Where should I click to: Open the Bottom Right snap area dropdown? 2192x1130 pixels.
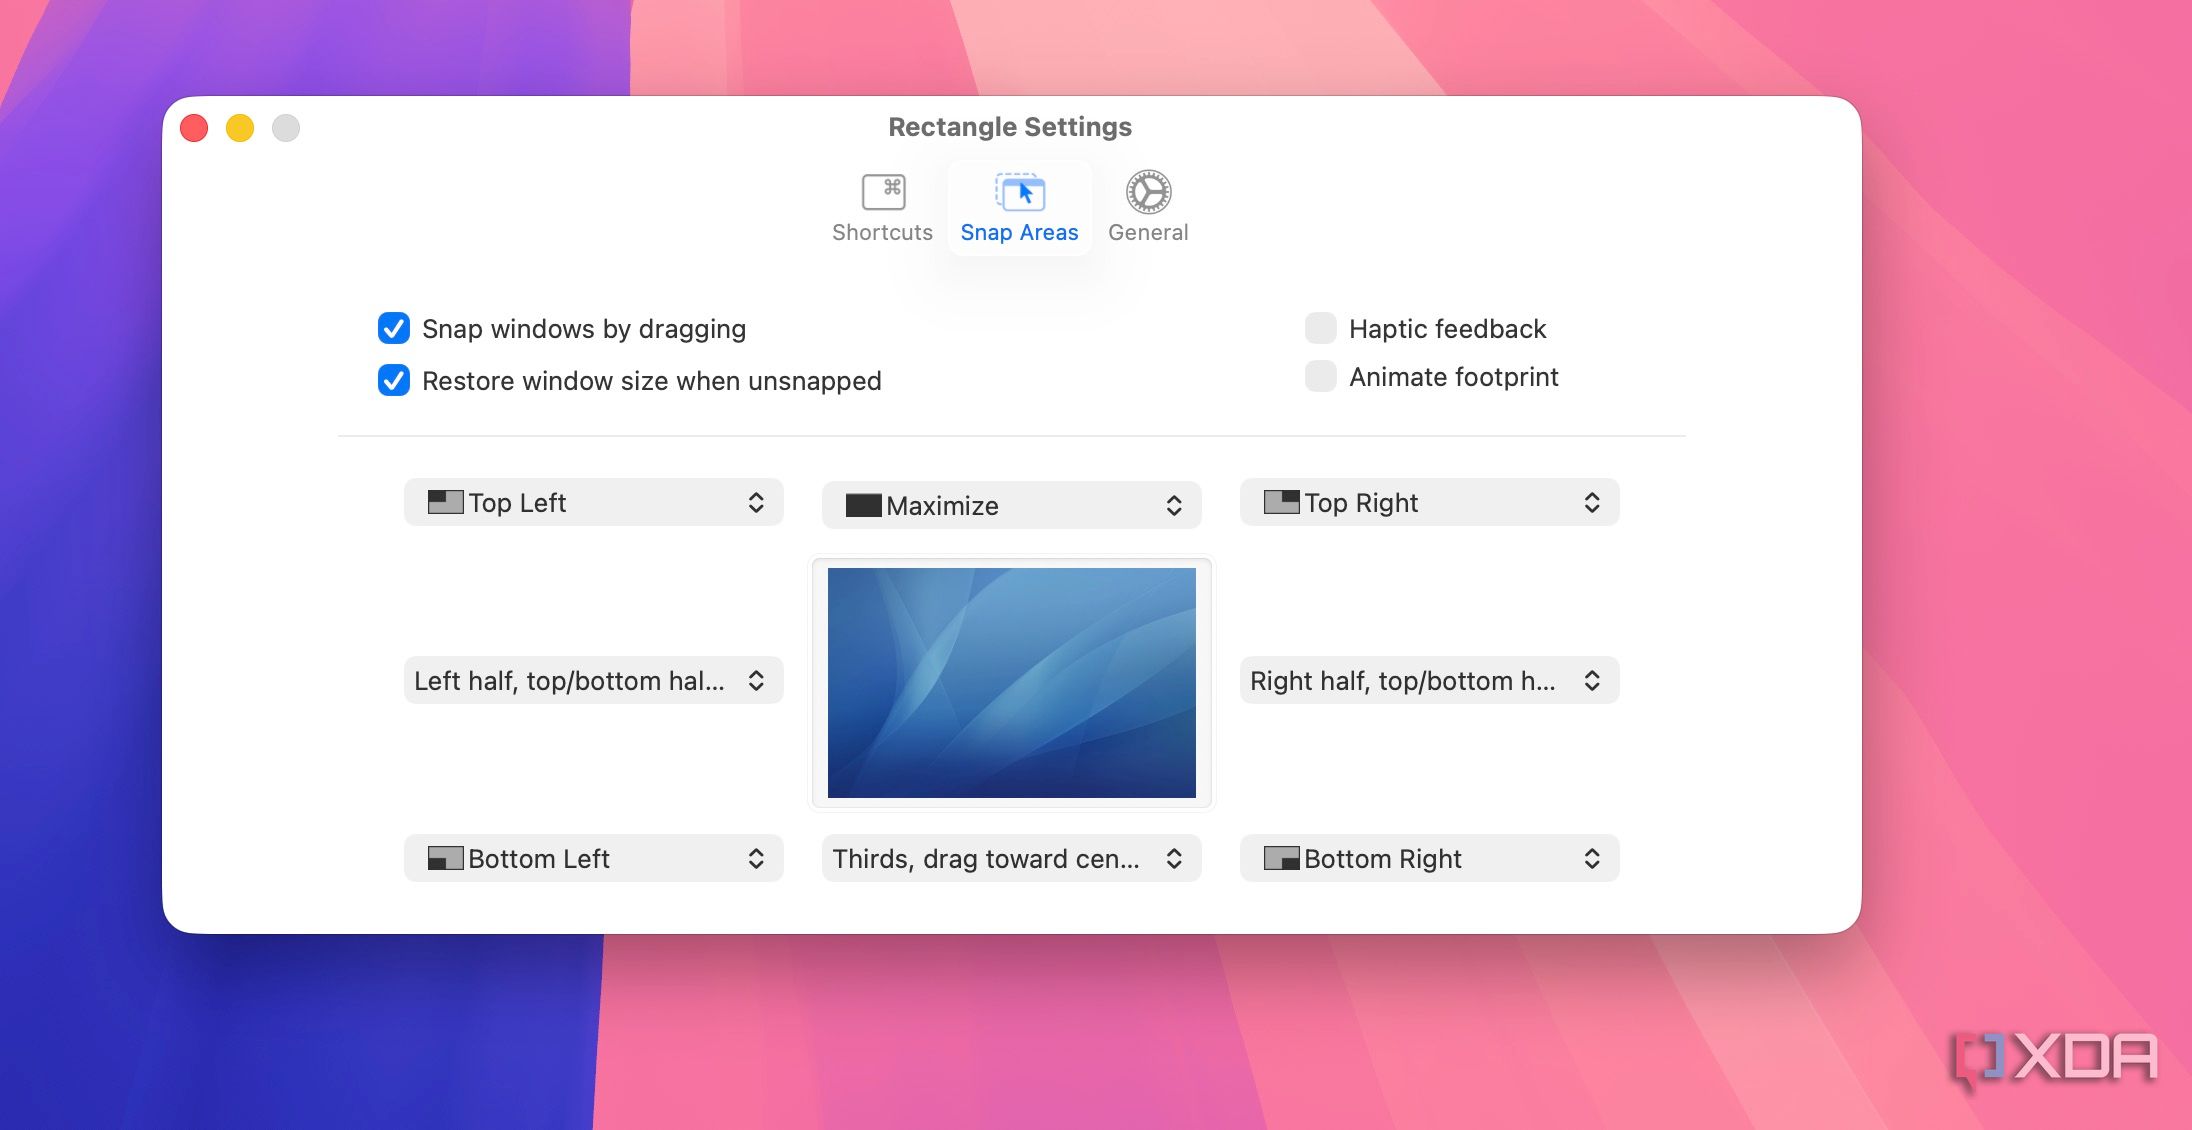(x=1430, y=858)
